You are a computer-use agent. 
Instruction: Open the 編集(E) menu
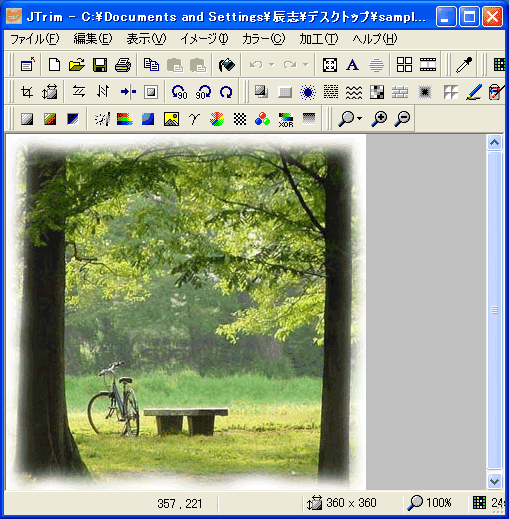coord(93,39)
